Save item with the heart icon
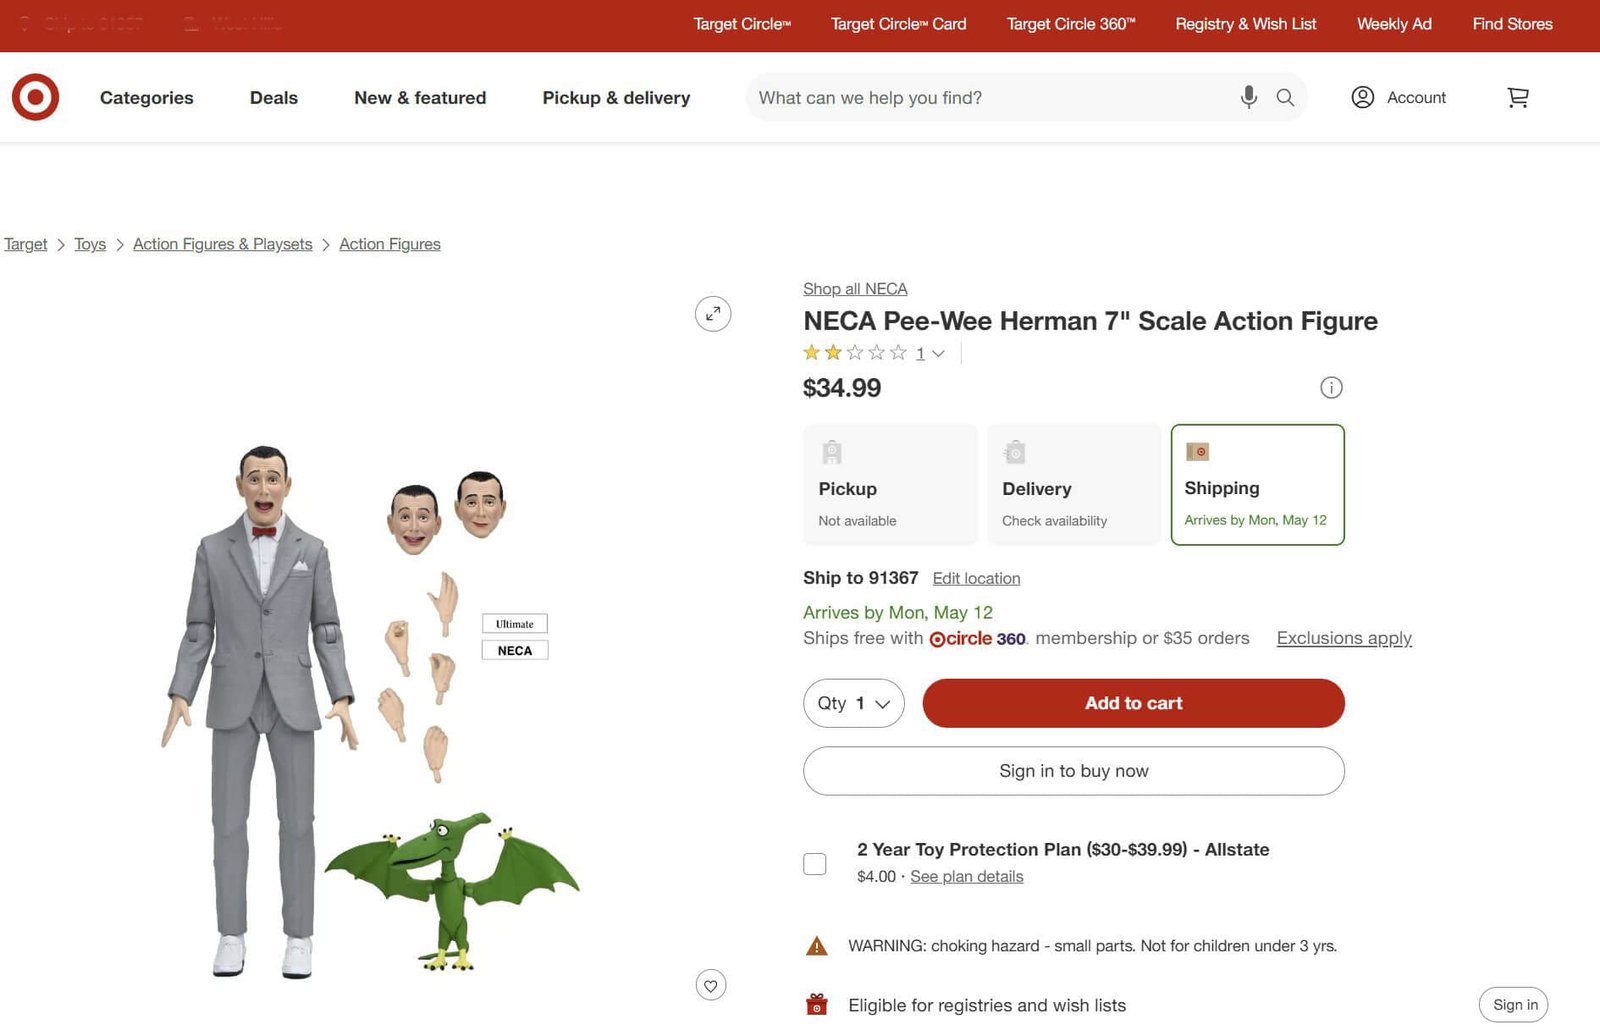Screen dimensions: 1600x1034 pos(710,985)
